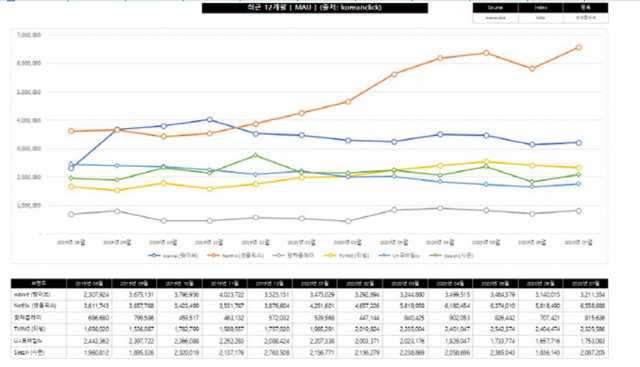Click the Netflix row label in the table
640x367 pixels.
35,306
